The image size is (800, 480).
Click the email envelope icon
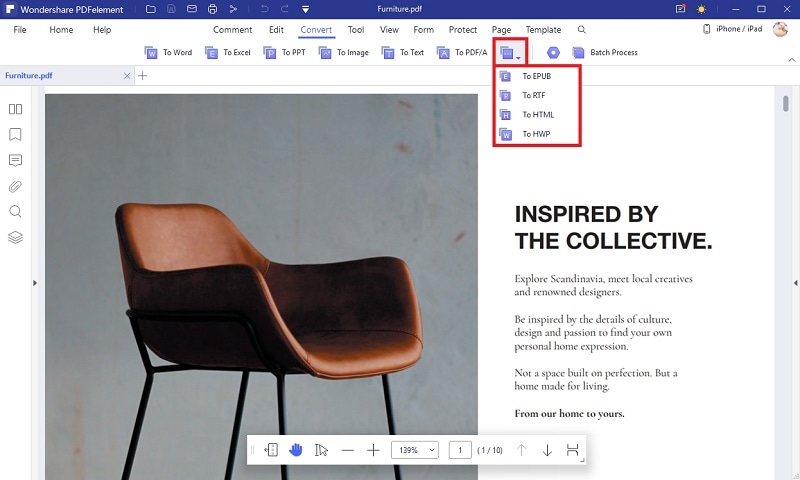coord(192,9)
